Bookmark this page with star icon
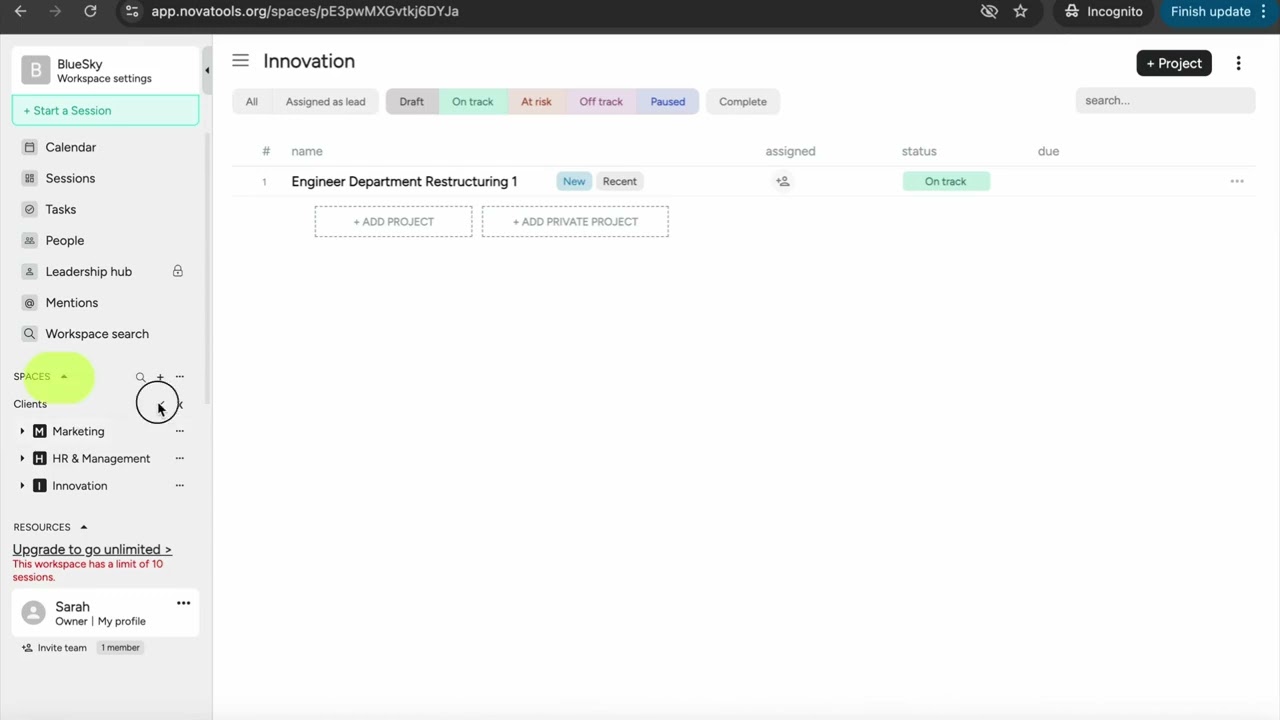The width and height of the screenshot is (1280, 720). (1020, 11)
